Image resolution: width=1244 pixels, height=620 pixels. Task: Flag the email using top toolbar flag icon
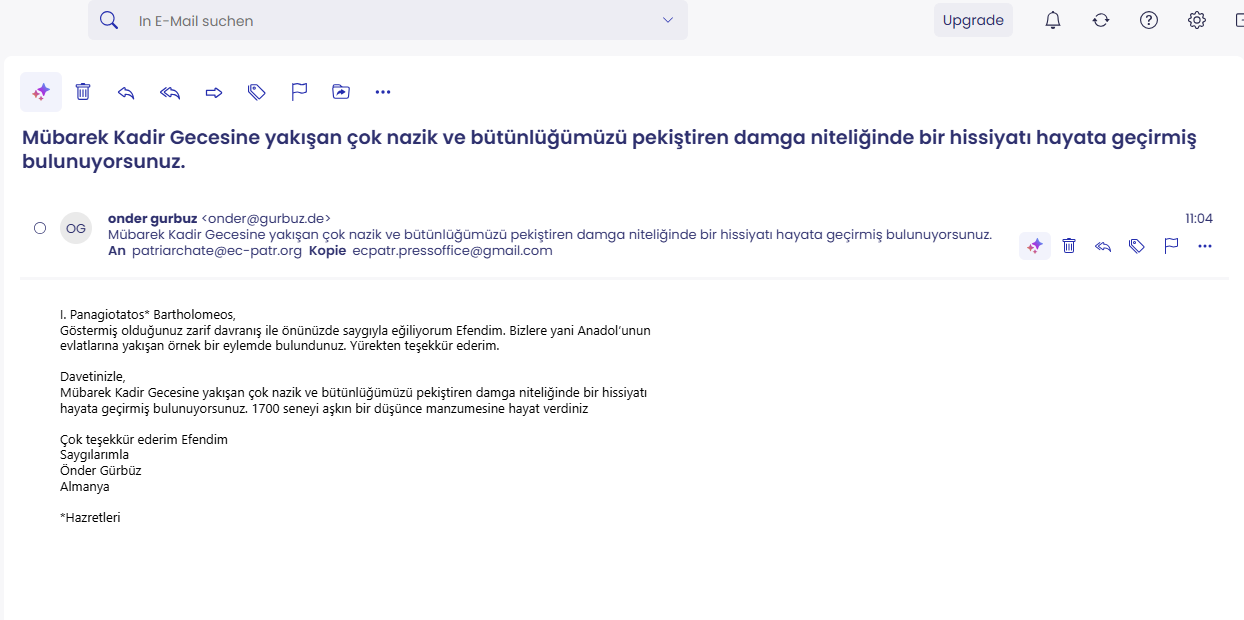point(299,92)
